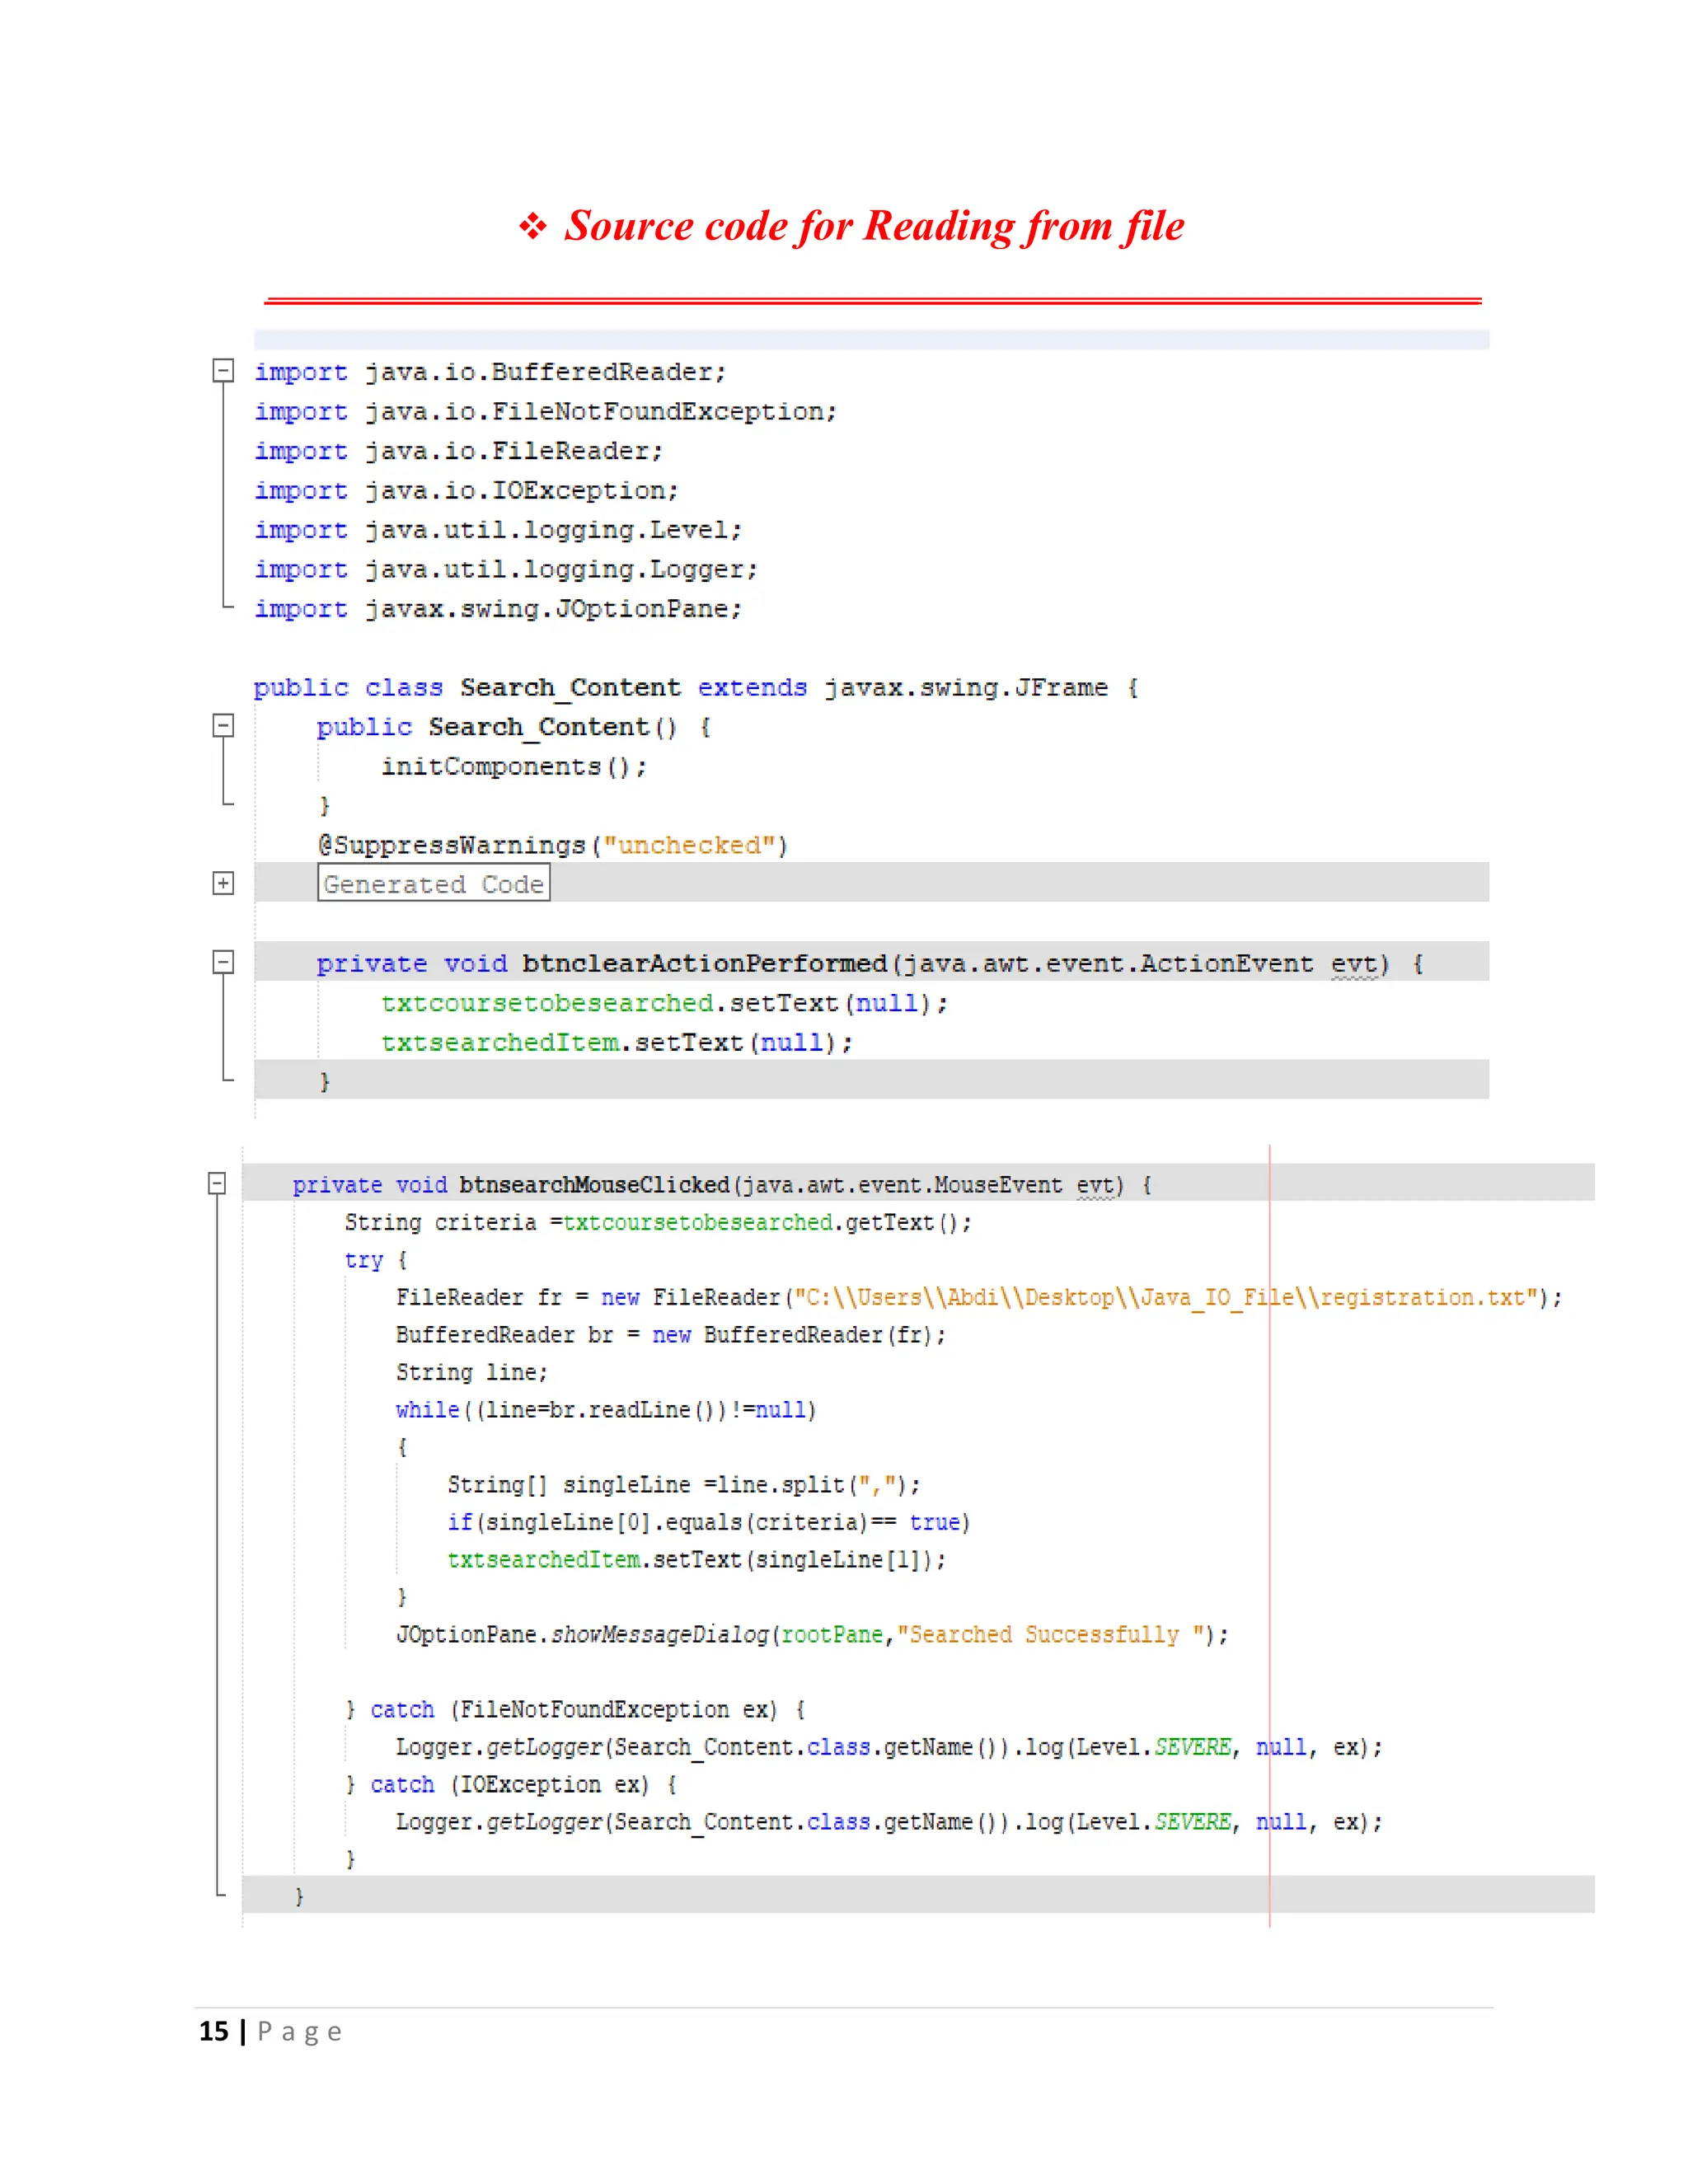Click the 'while((line=br.readLine())!=null)' line

click(606, 1410)
